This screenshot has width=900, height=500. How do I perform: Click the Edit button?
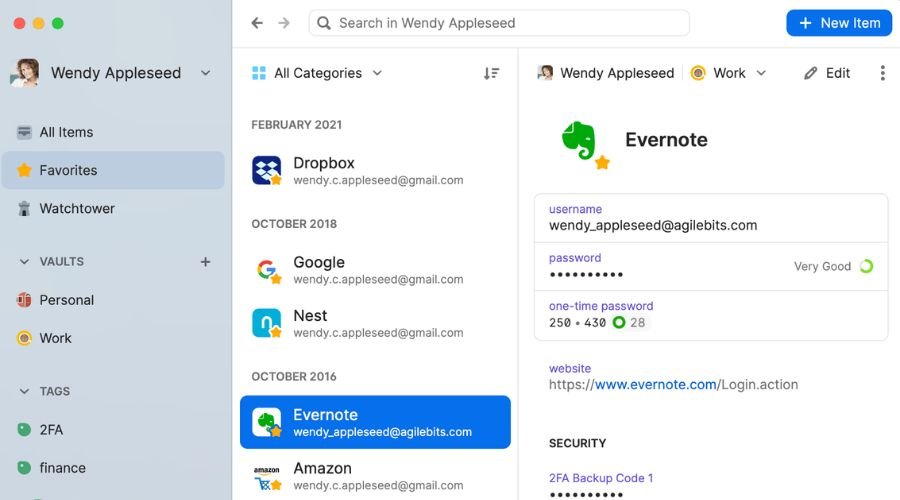tap(827, 73)
